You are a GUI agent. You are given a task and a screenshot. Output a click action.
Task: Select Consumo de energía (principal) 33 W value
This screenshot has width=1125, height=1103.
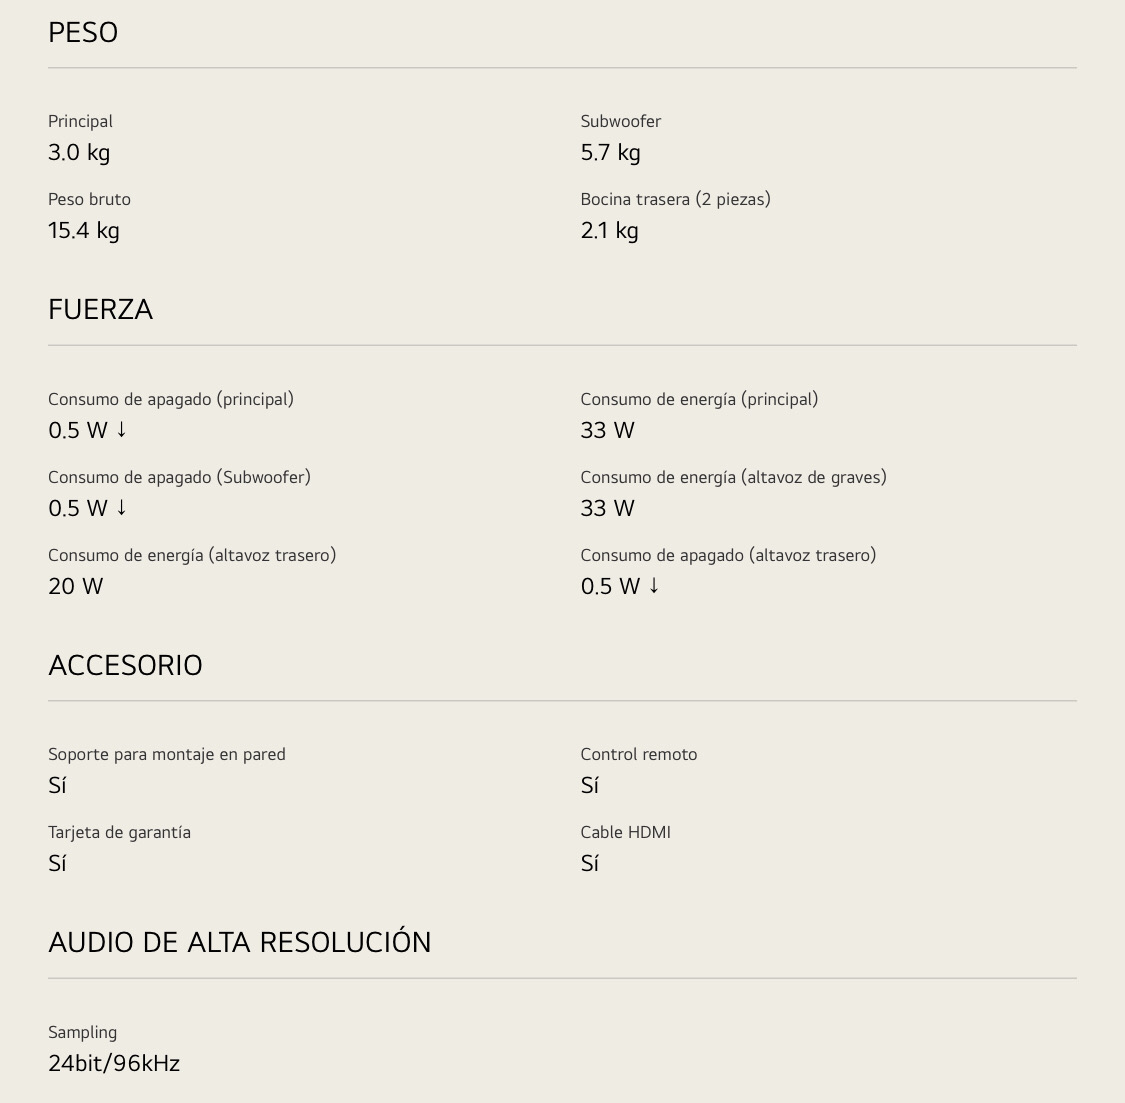[x=607, y=431]
